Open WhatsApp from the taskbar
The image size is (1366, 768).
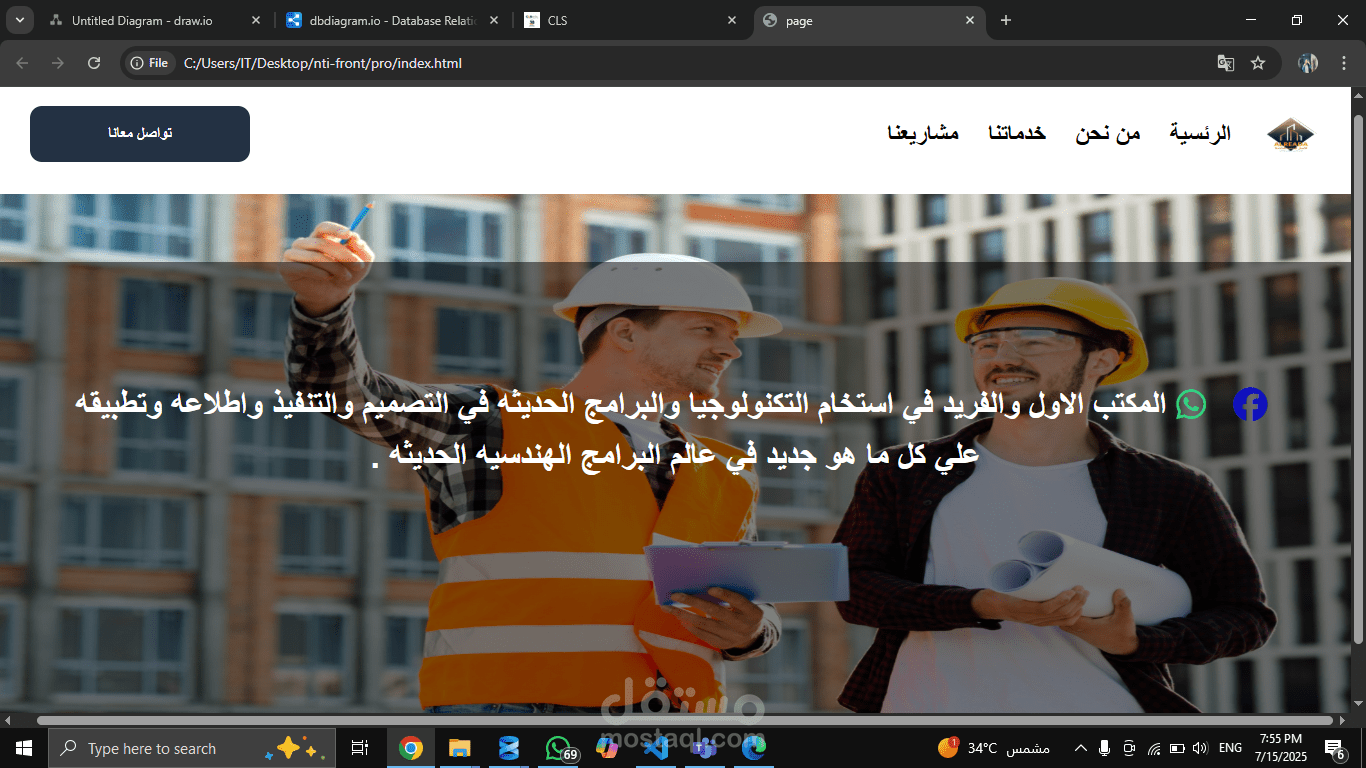pos(558,748)
